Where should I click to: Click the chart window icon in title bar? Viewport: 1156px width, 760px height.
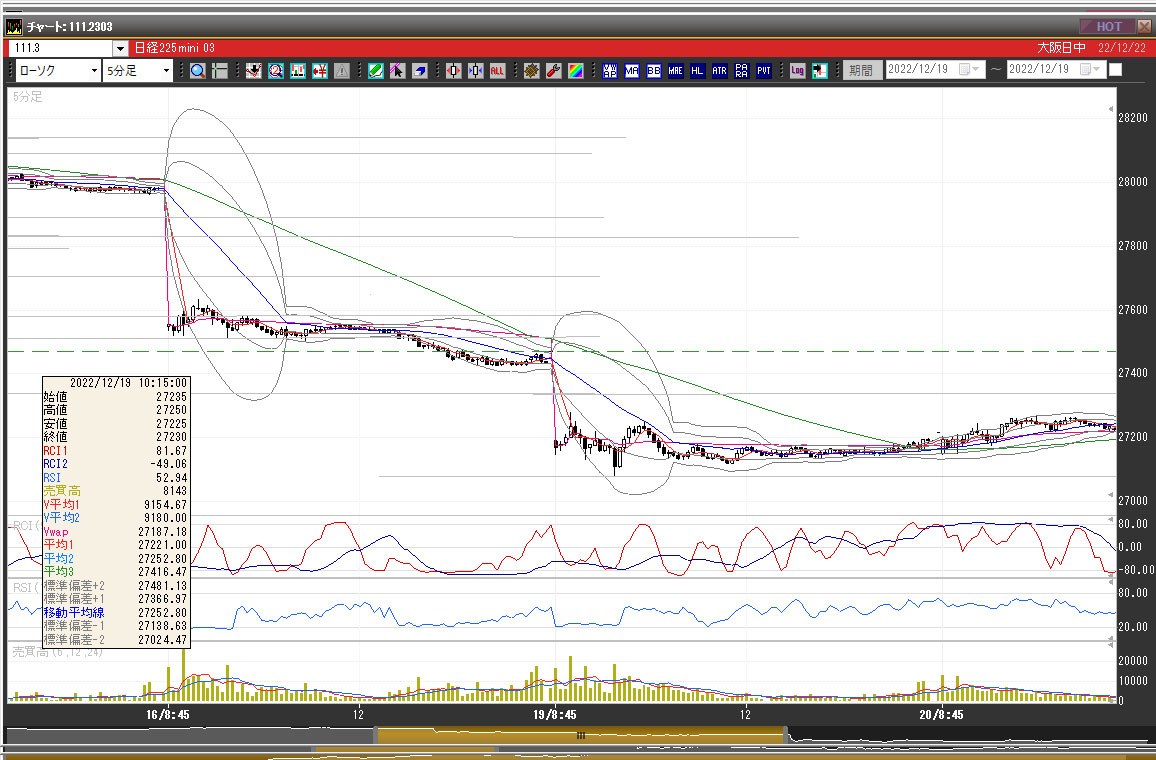pyautogui.click(x=14, y=27)
